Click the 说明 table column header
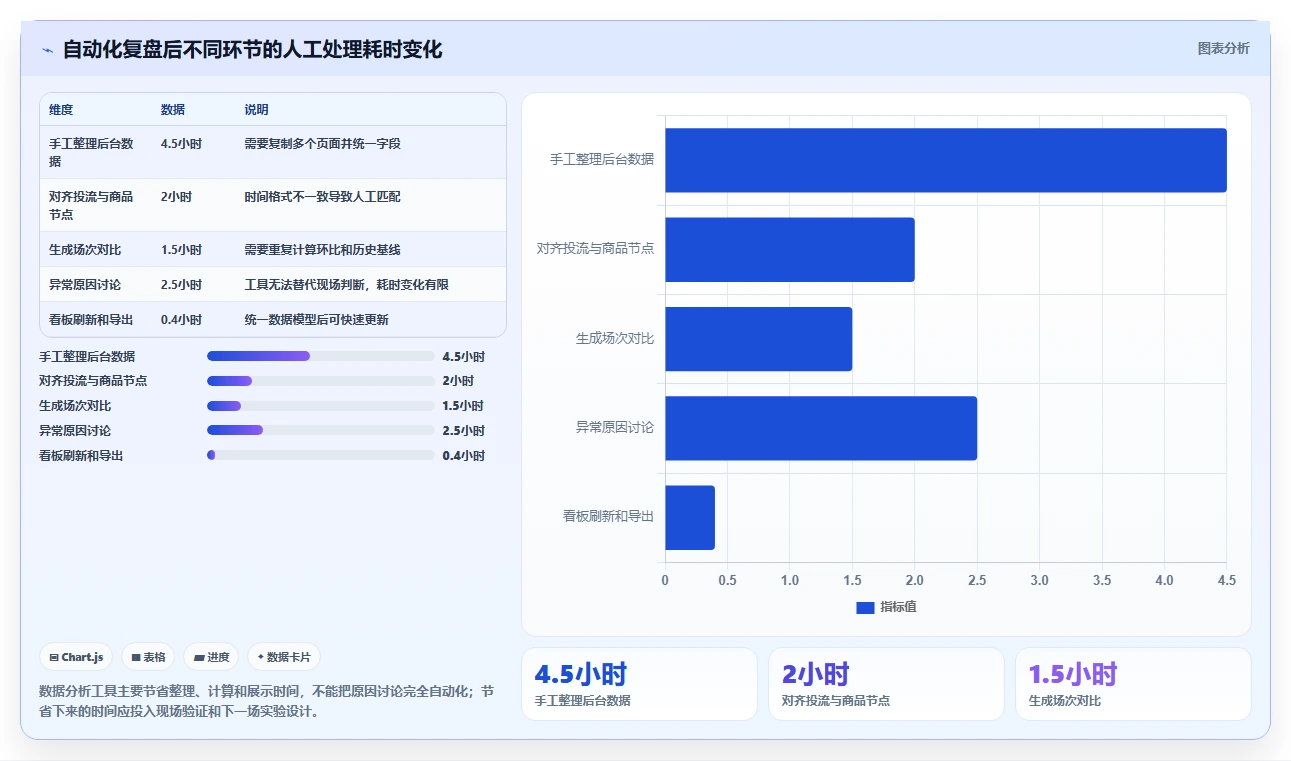The image size is (1291, 761). click(257, 110)
